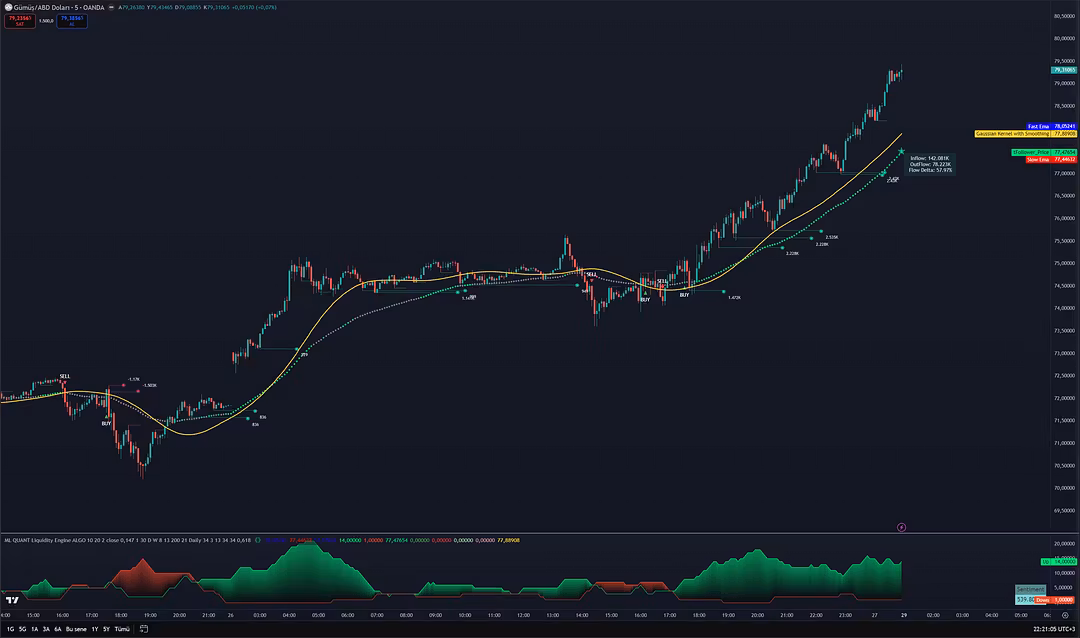Select the 1G time range
Screen dimensions: 1080x638
(10, 629)
